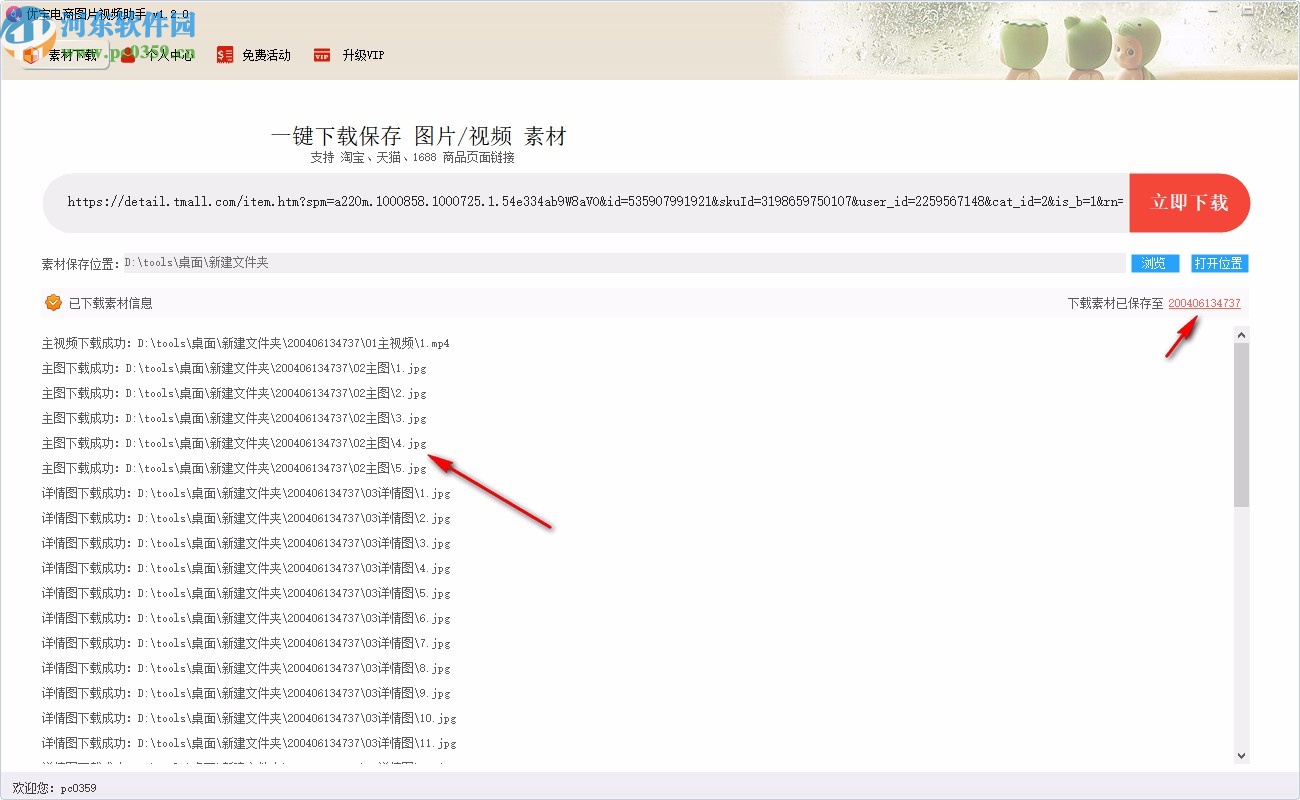Select the 03详情图\9.jpg row

pos(246,694)
